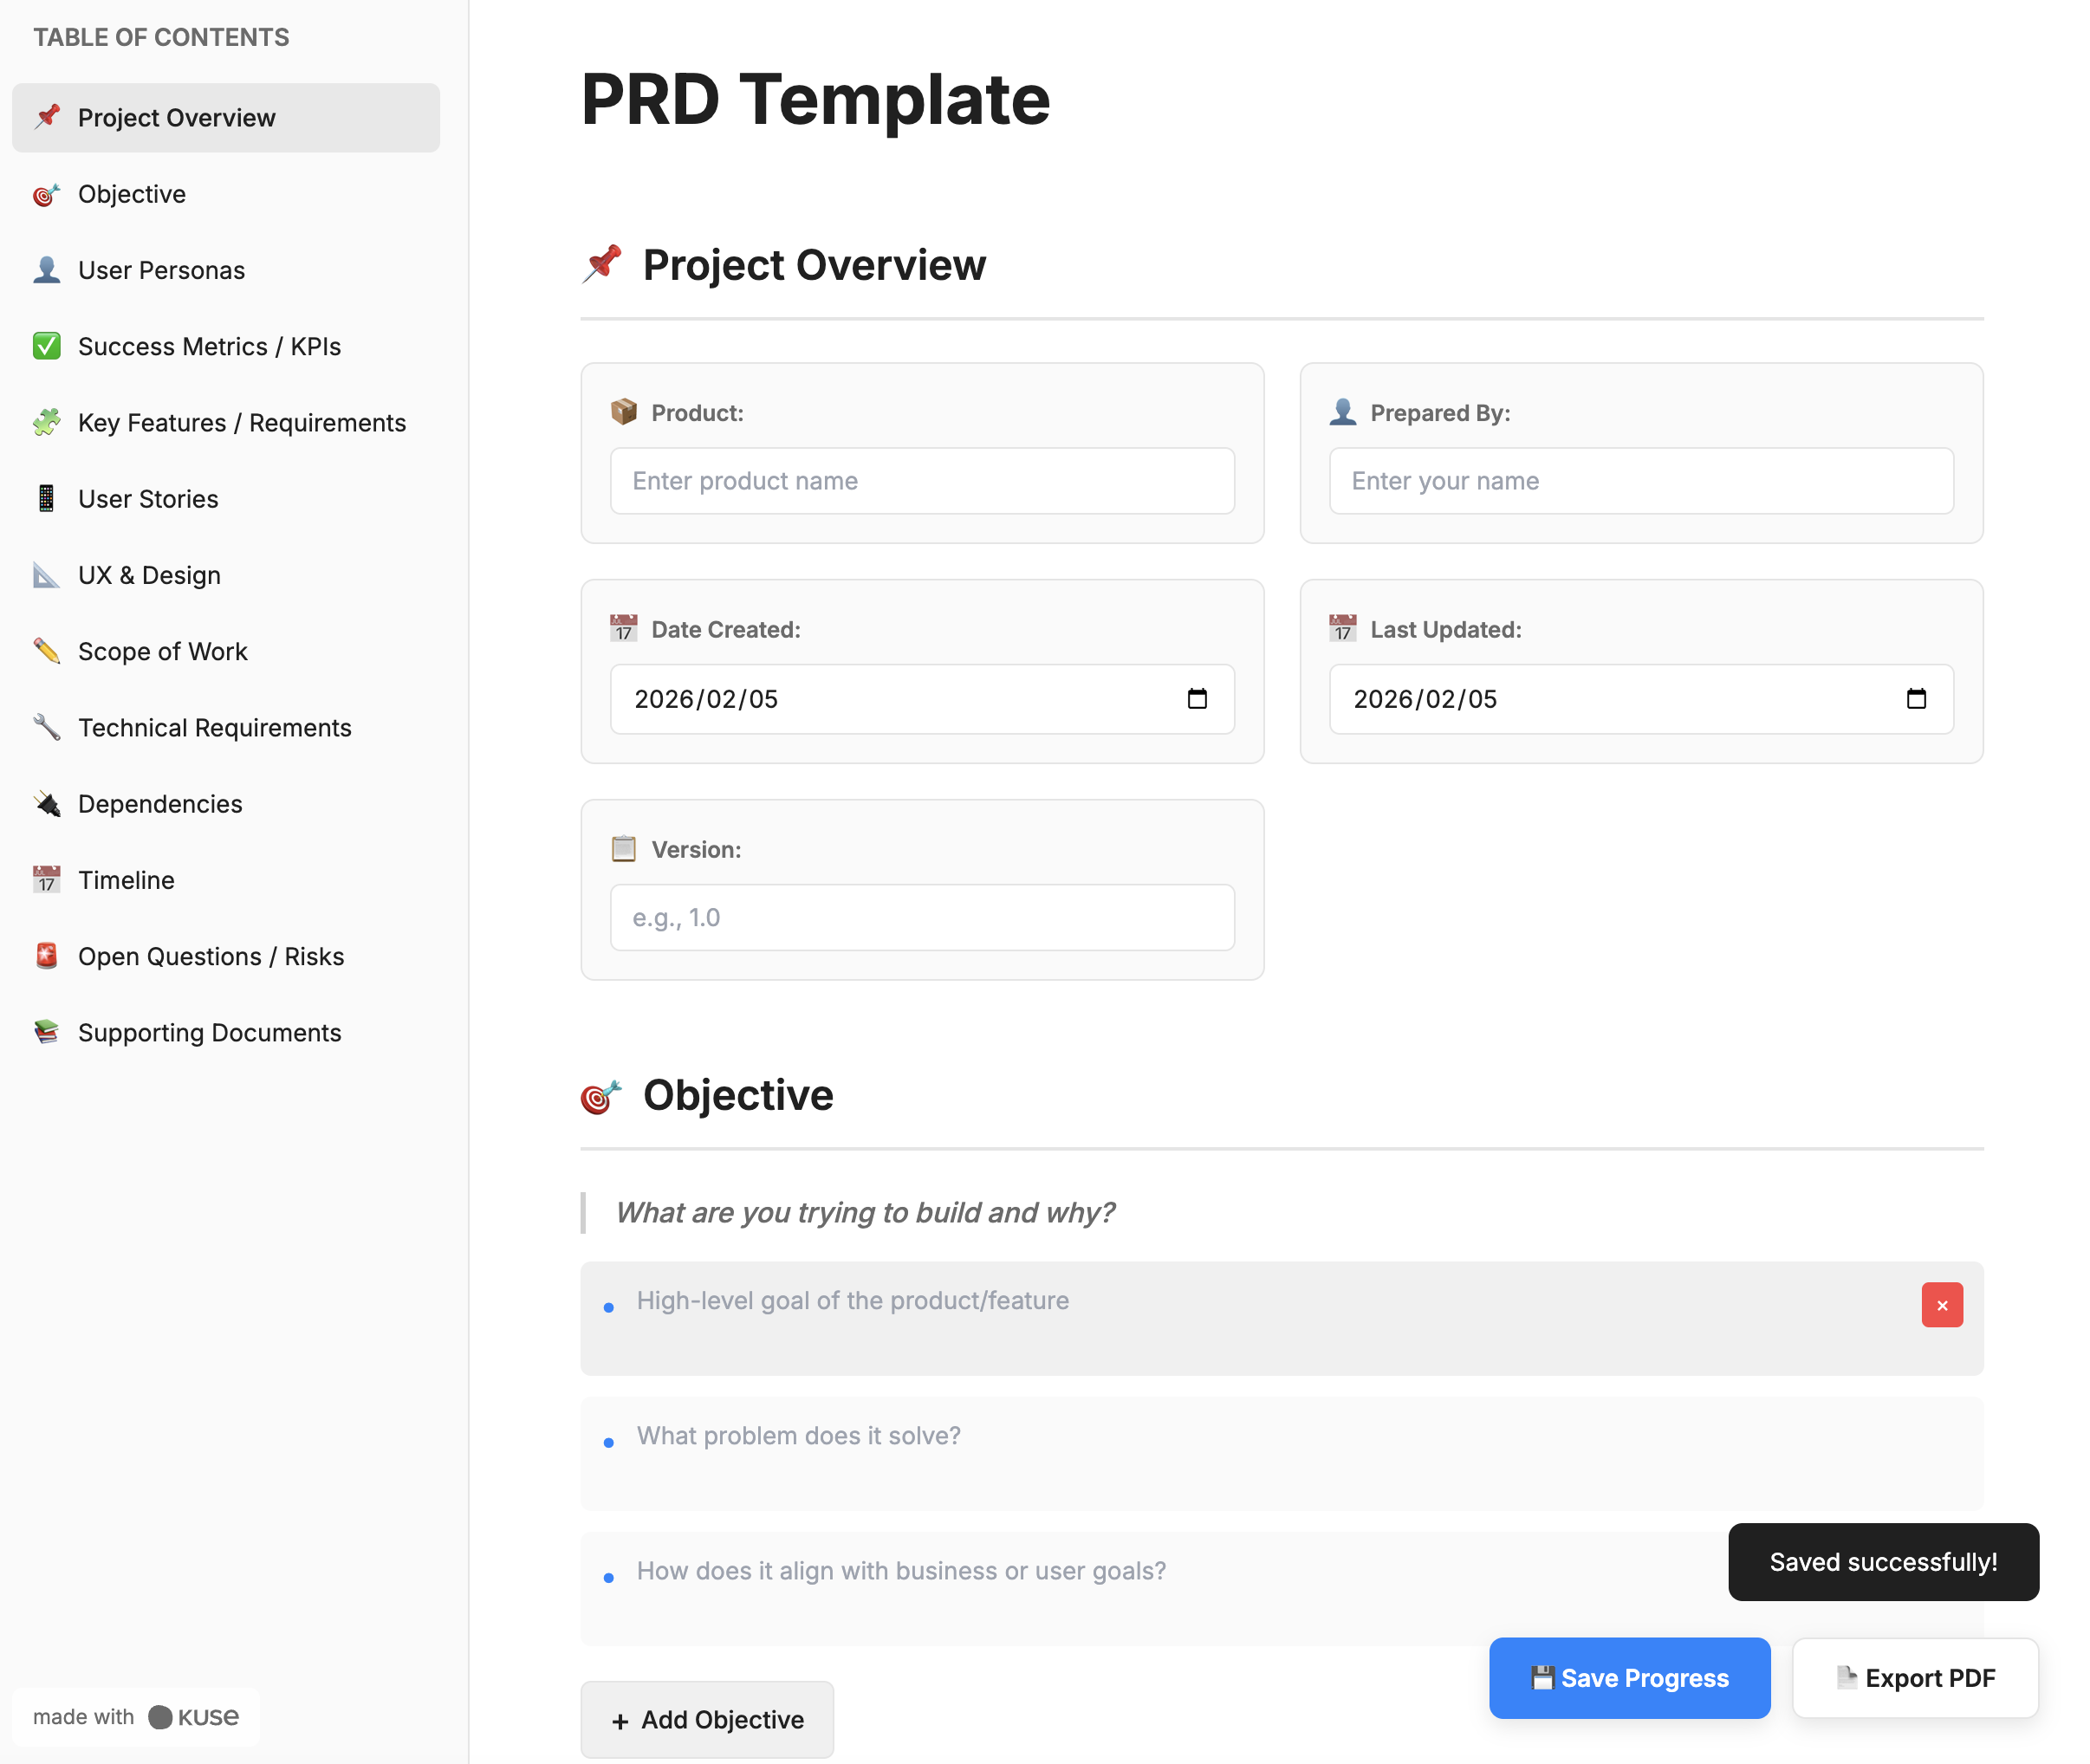Click the Save Progress button
The image size is (2090, 1764).
tap(1629, 1678)
